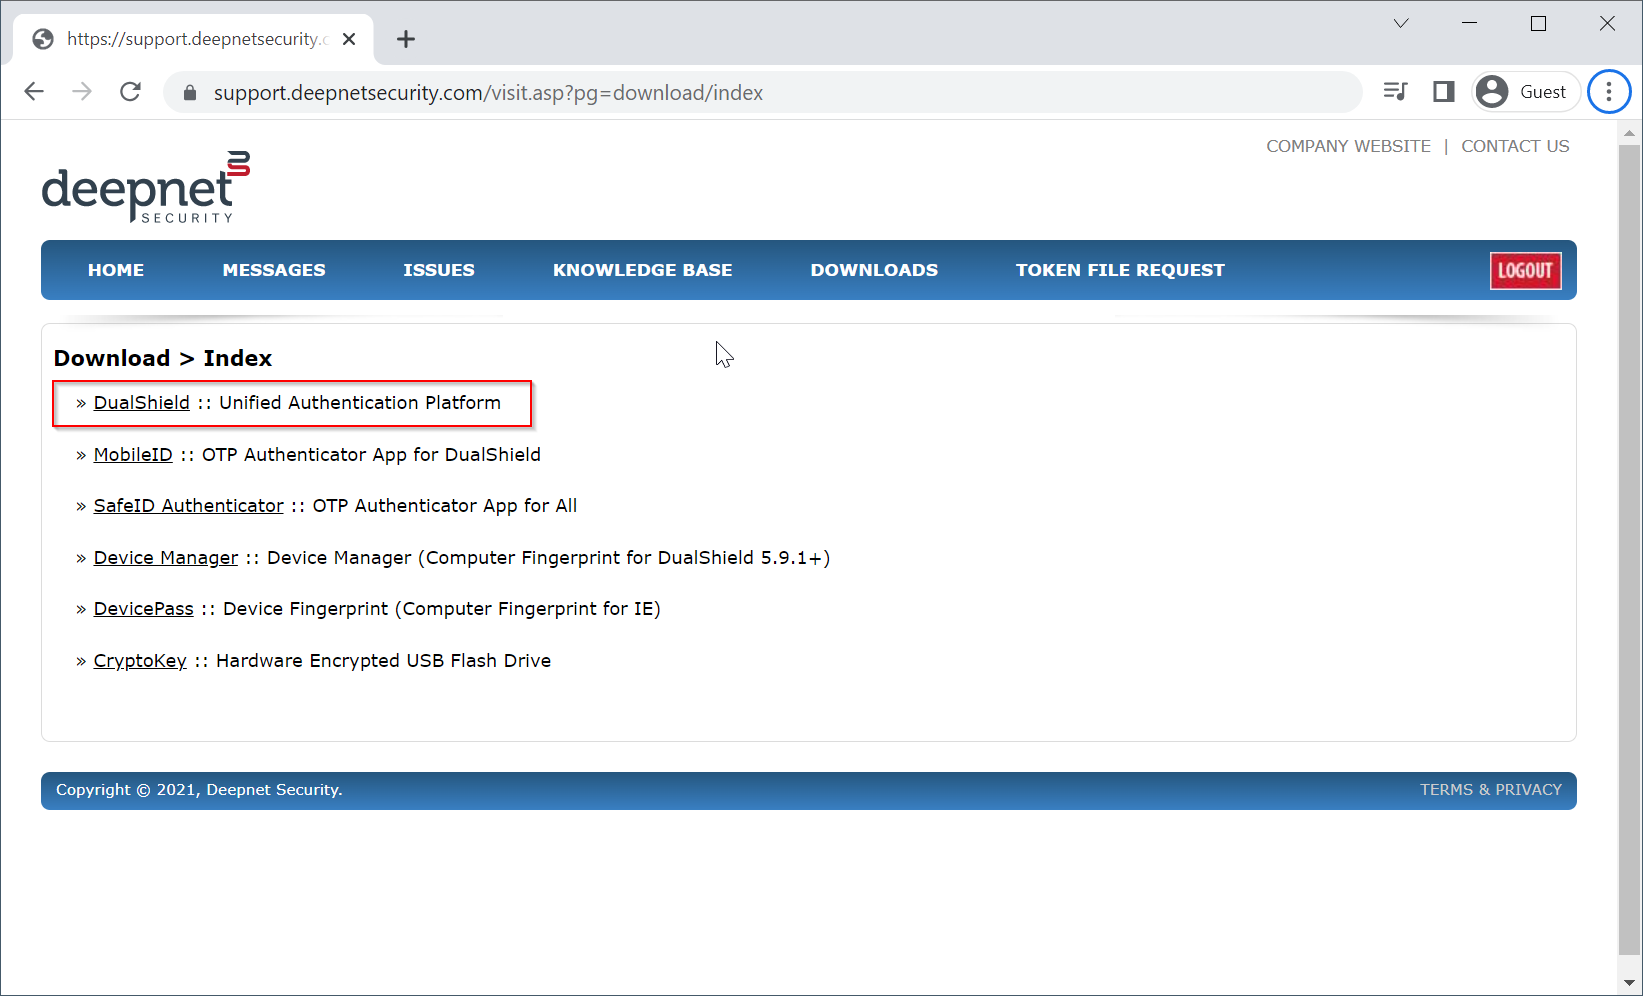Reload the page with refresh icon
This screenshot has width=1643, height=996.
[x=130, y=92]
